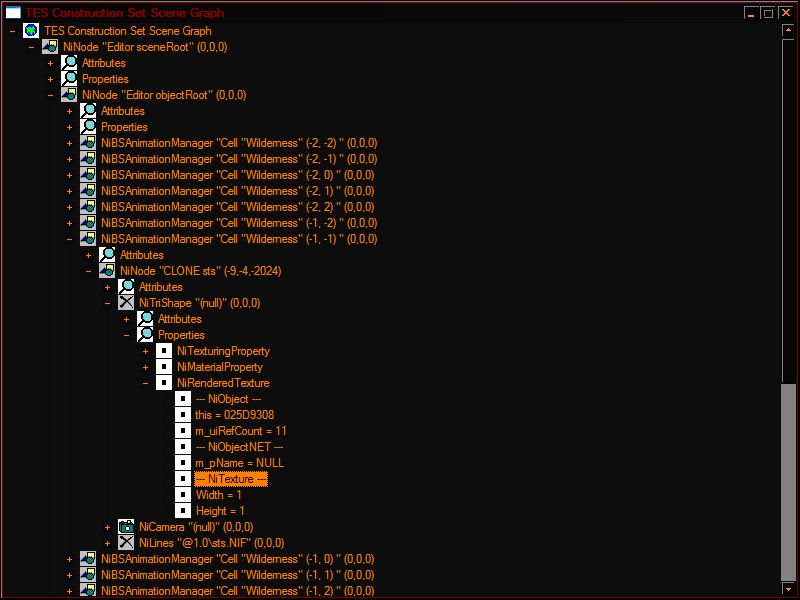Viewport: 800px width, 600px height.
Task: Click the icon of Cell "Wilderness" (-2, 2) node
Action: tap(88, 207)
